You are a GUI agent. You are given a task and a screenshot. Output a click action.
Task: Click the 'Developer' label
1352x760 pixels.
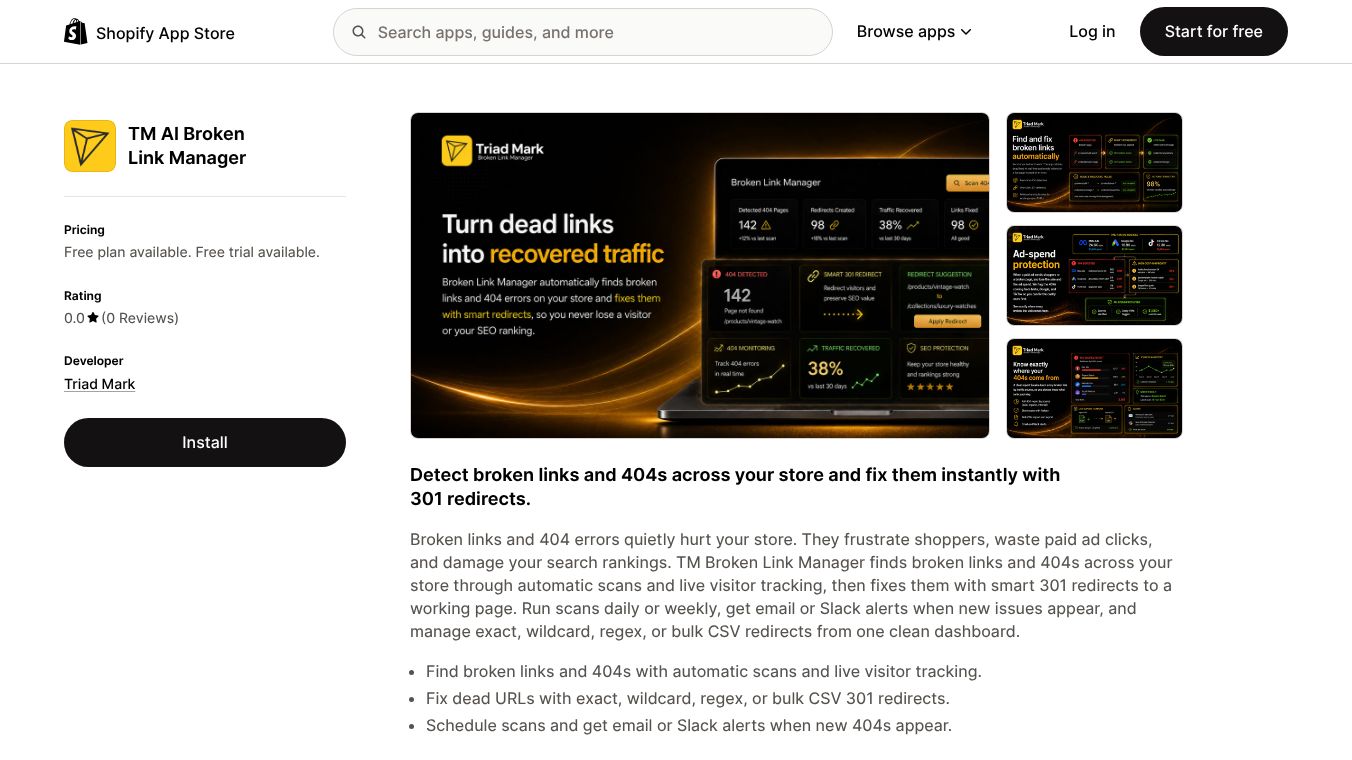tap(94, 361)
